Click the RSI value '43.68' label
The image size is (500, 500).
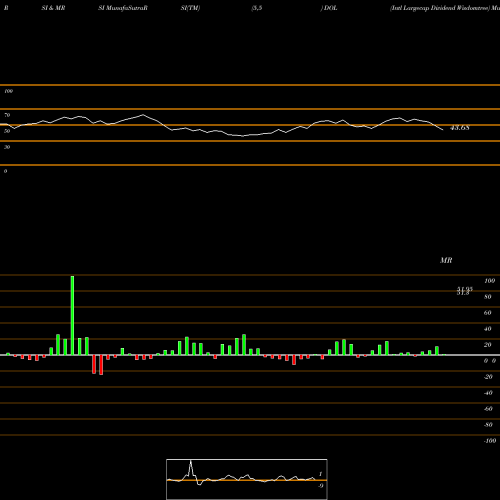(x=460, y=128)
